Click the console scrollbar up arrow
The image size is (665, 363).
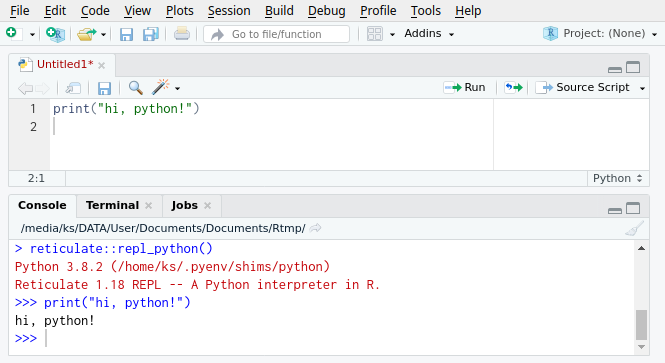pyautogui.click(x=641, y=249)
